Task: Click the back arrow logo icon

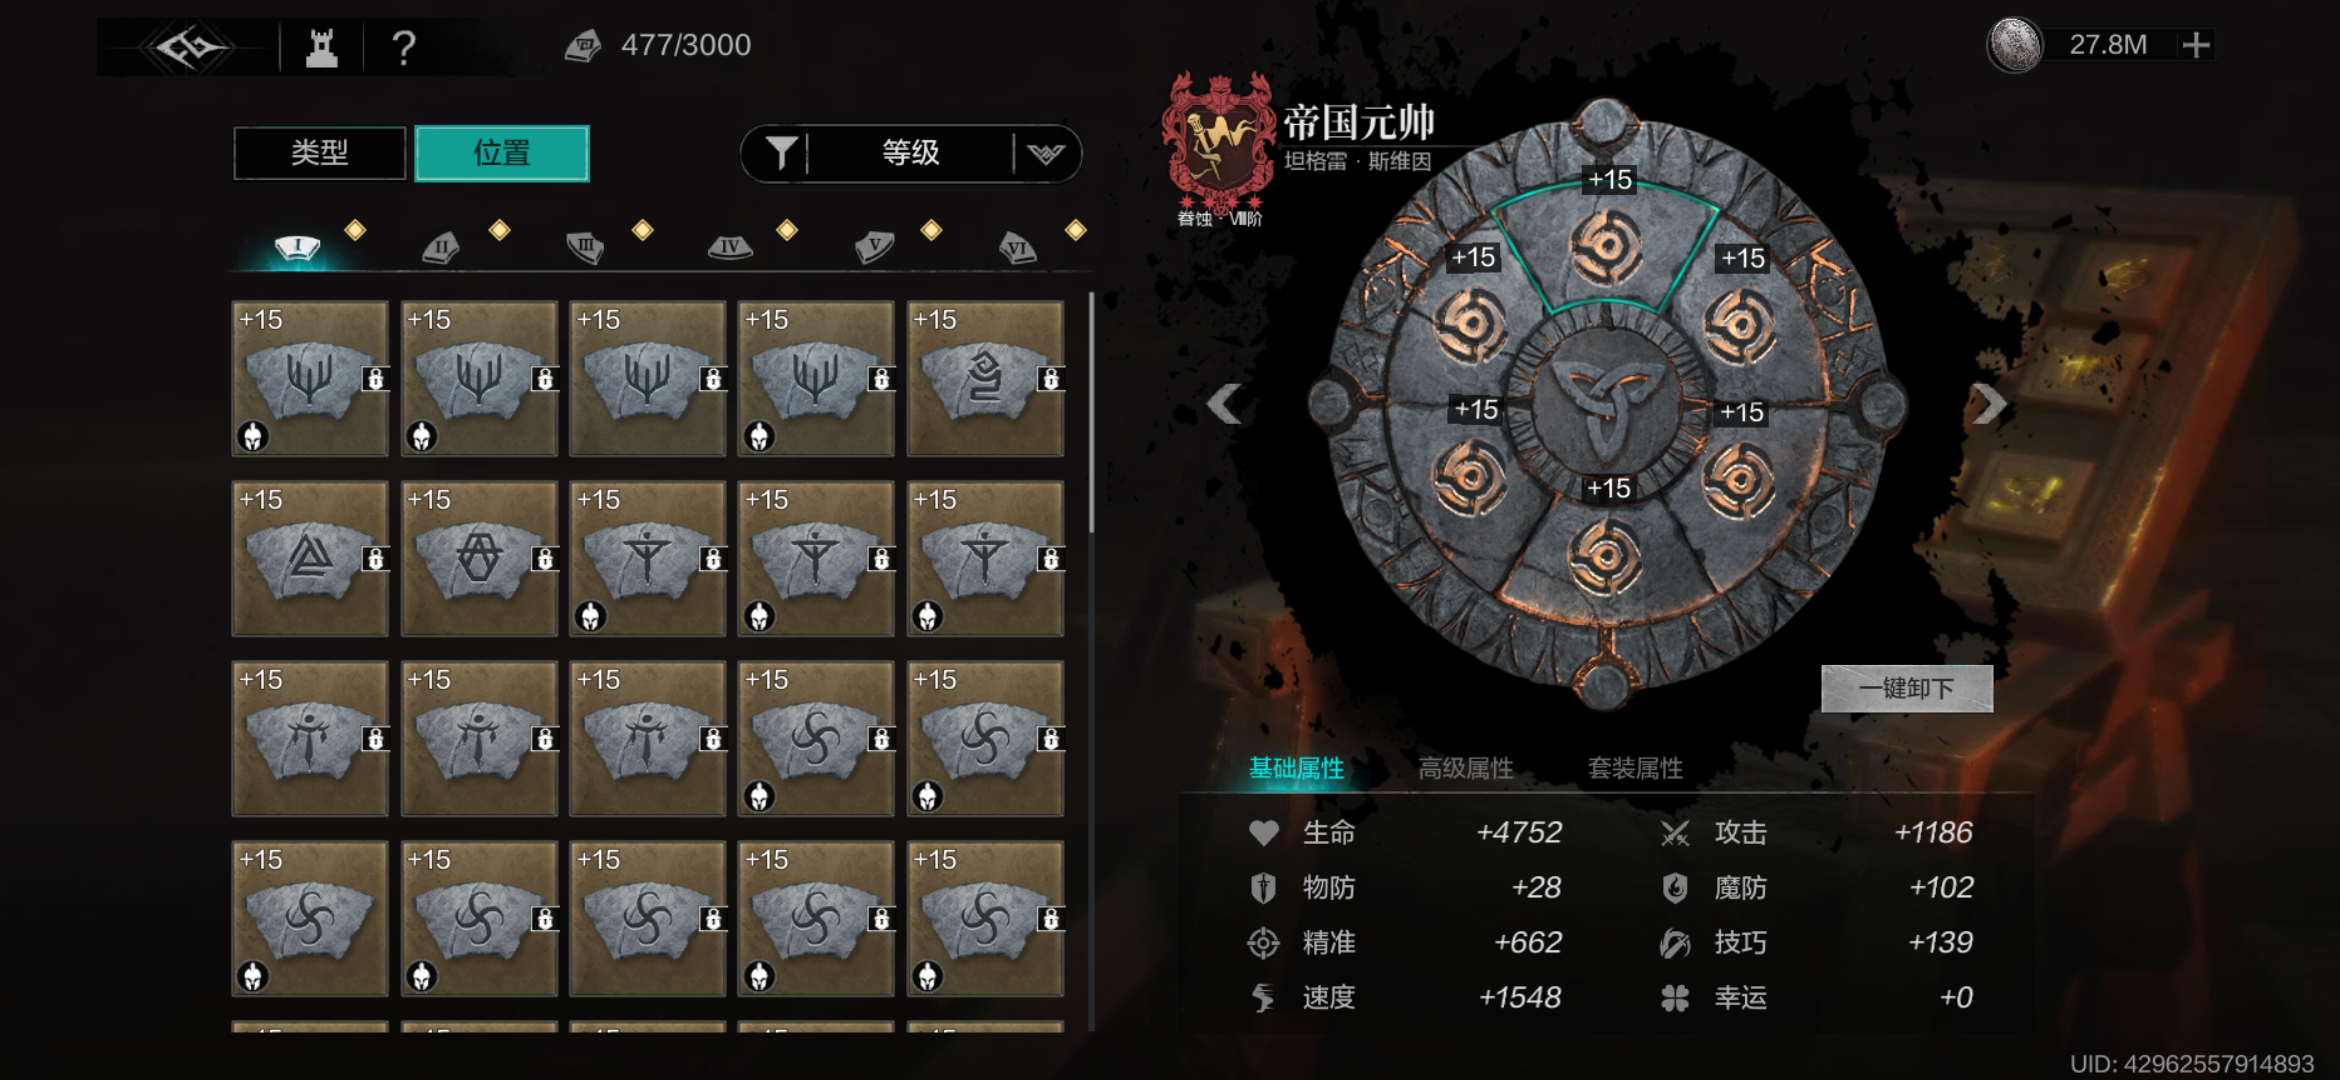Action: pyautogui.click(x=188, y=46)
